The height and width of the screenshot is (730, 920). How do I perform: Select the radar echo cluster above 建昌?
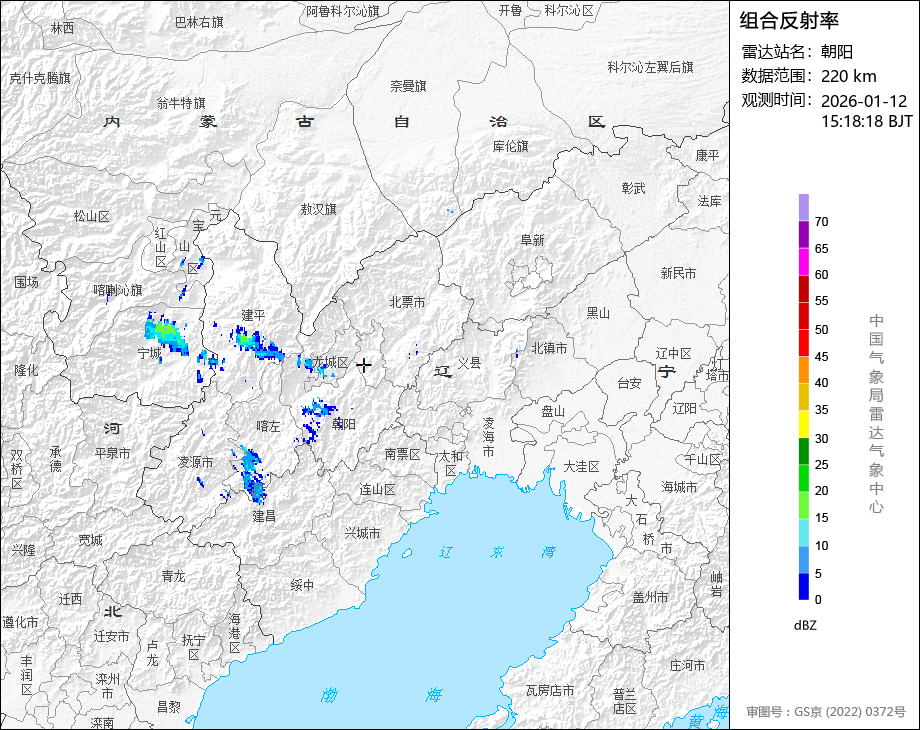252,474
